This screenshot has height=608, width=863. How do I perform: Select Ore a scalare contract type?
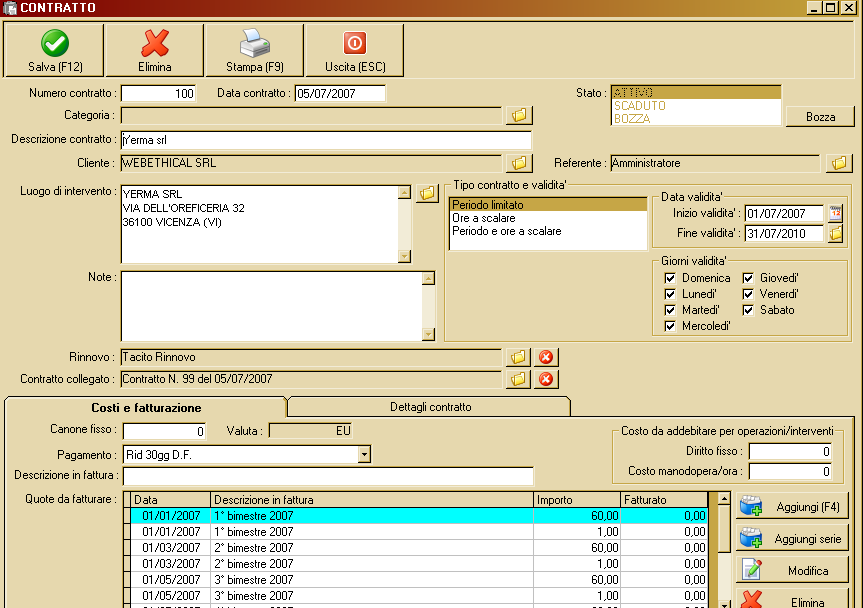click(x=548, y=218)
